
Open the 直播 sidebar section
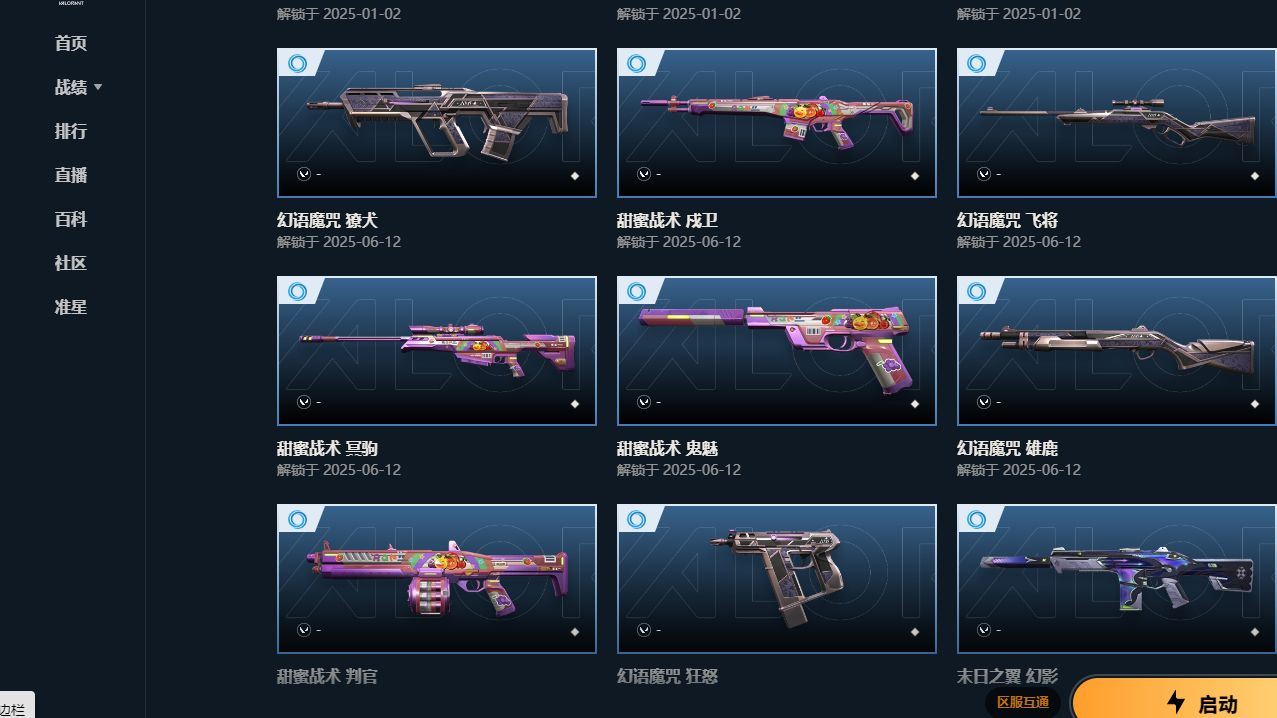71,175
